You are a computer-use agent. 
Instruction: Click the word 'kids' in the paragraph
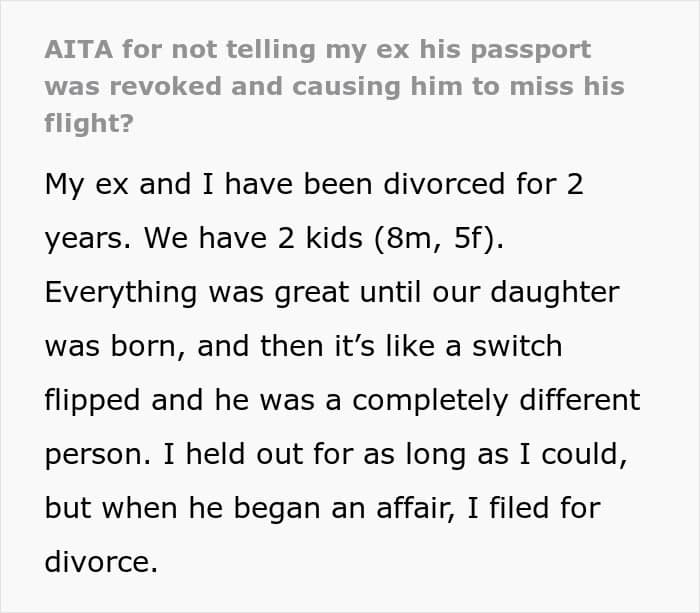click(x=334, y=238)
